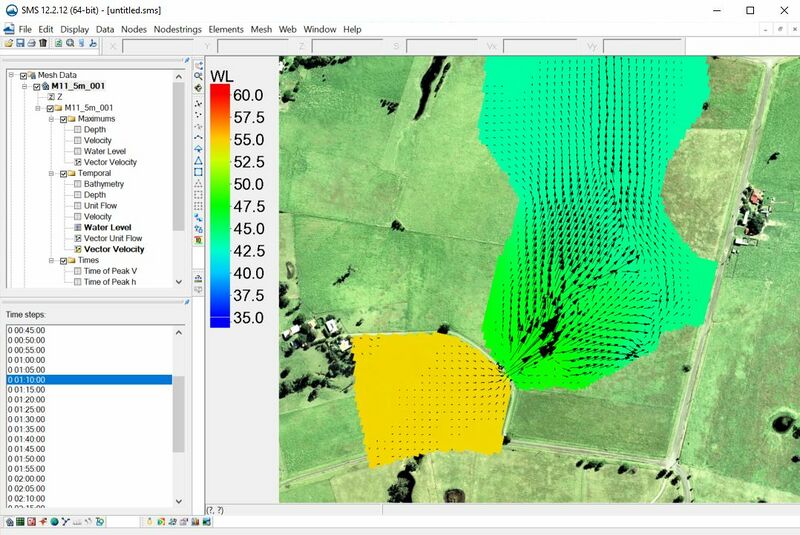Screen dimensions: 800x535
Task: Select time step 0 01:30:00
Action: 27,419
